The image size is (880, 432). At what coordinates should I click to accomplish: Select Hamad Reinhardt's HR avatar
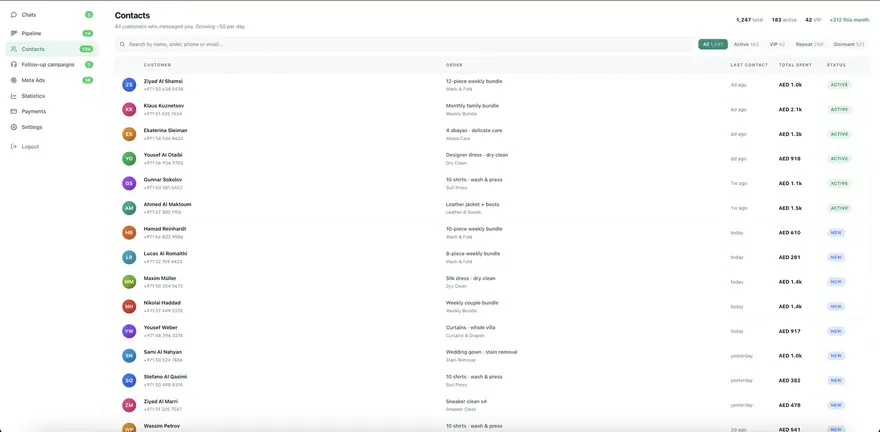tap(129, 232)
